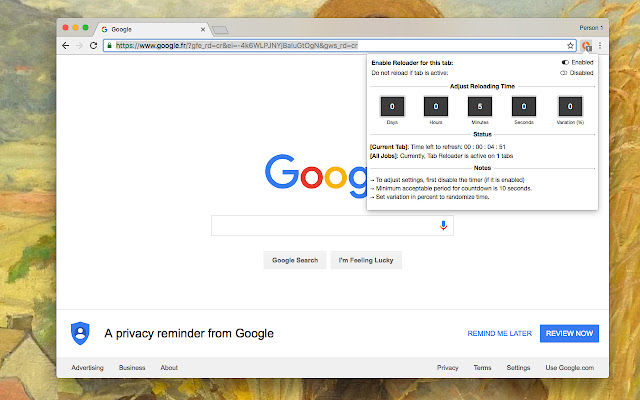Click the browser forward arrow

80,46
